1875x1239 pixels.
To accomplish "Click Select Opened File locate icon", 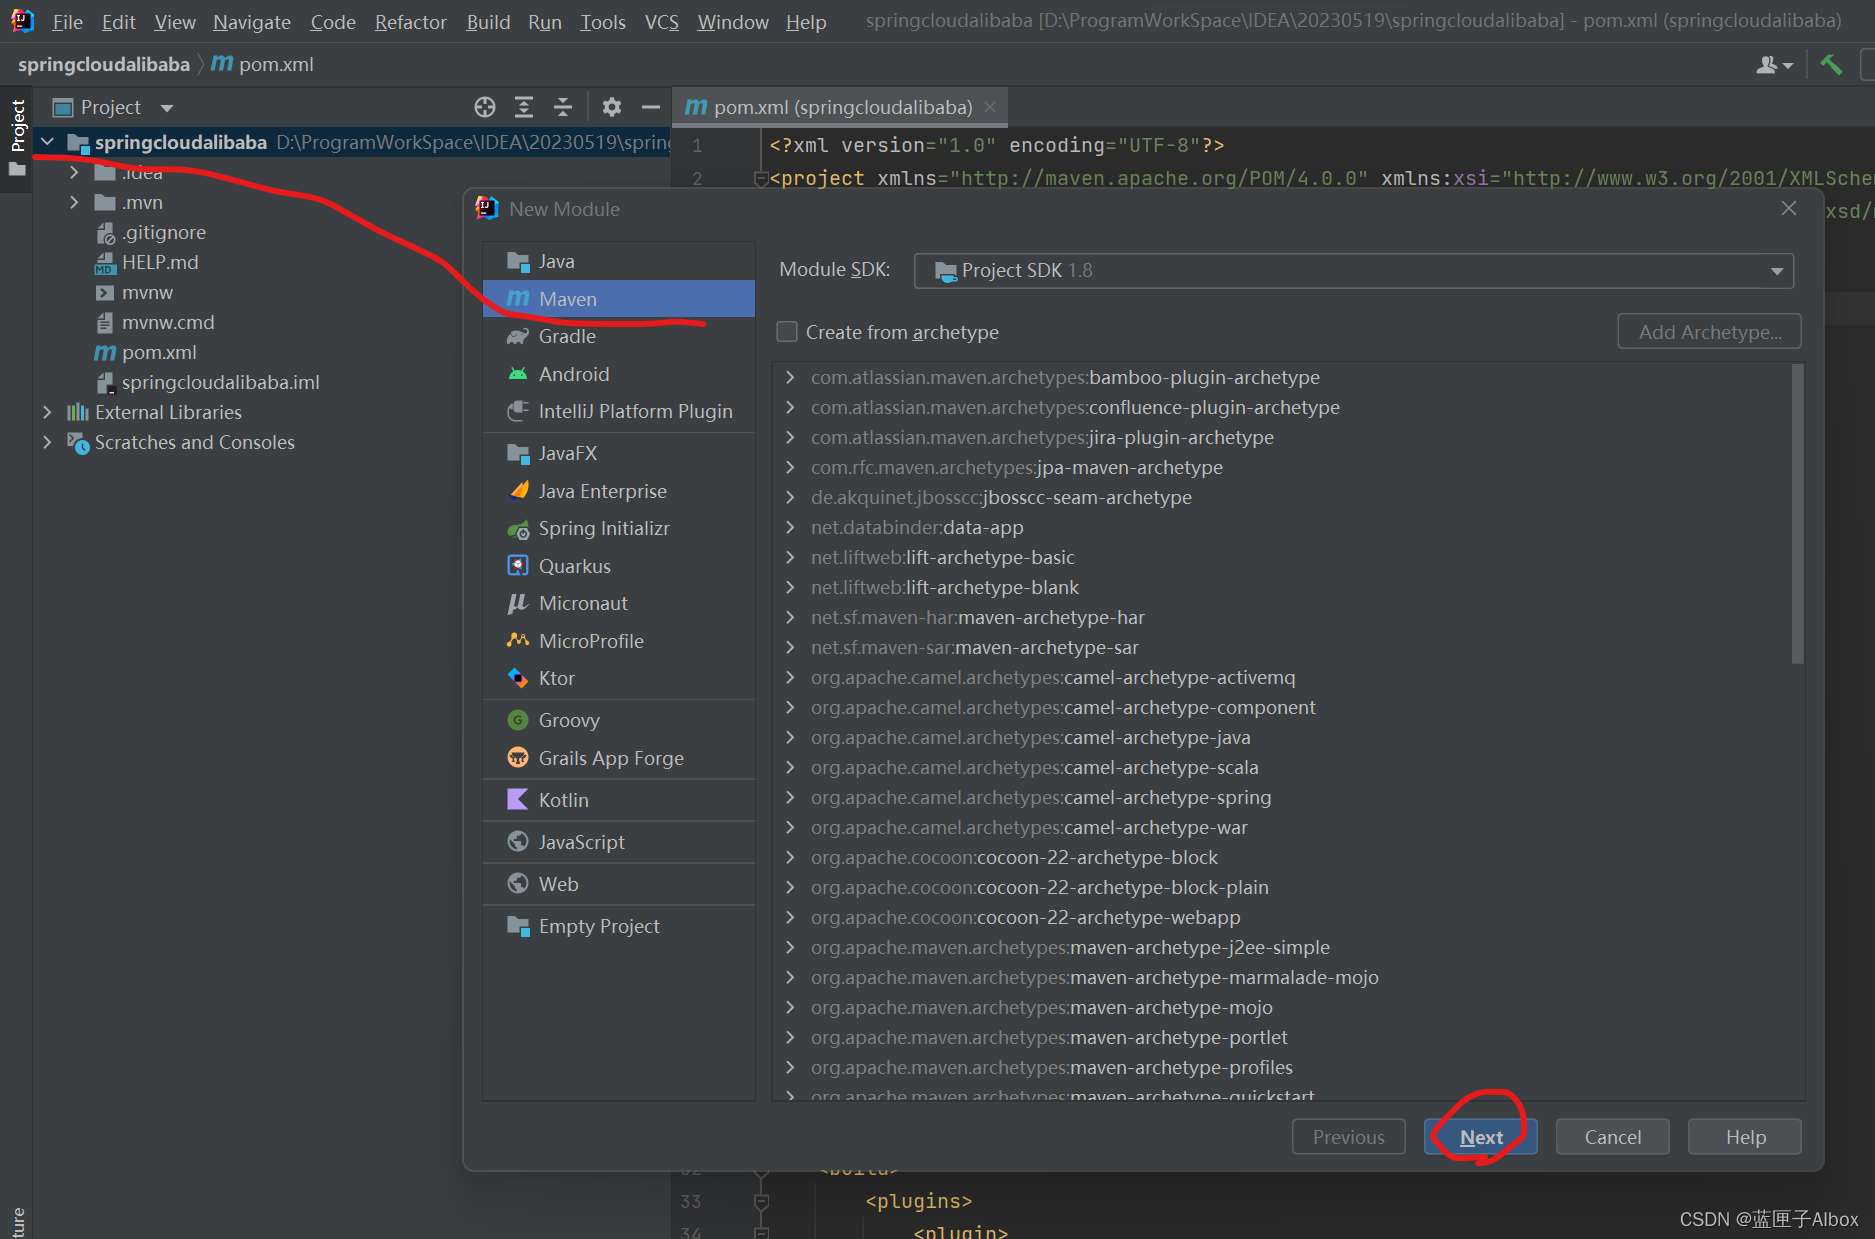I will click(485, 107).
